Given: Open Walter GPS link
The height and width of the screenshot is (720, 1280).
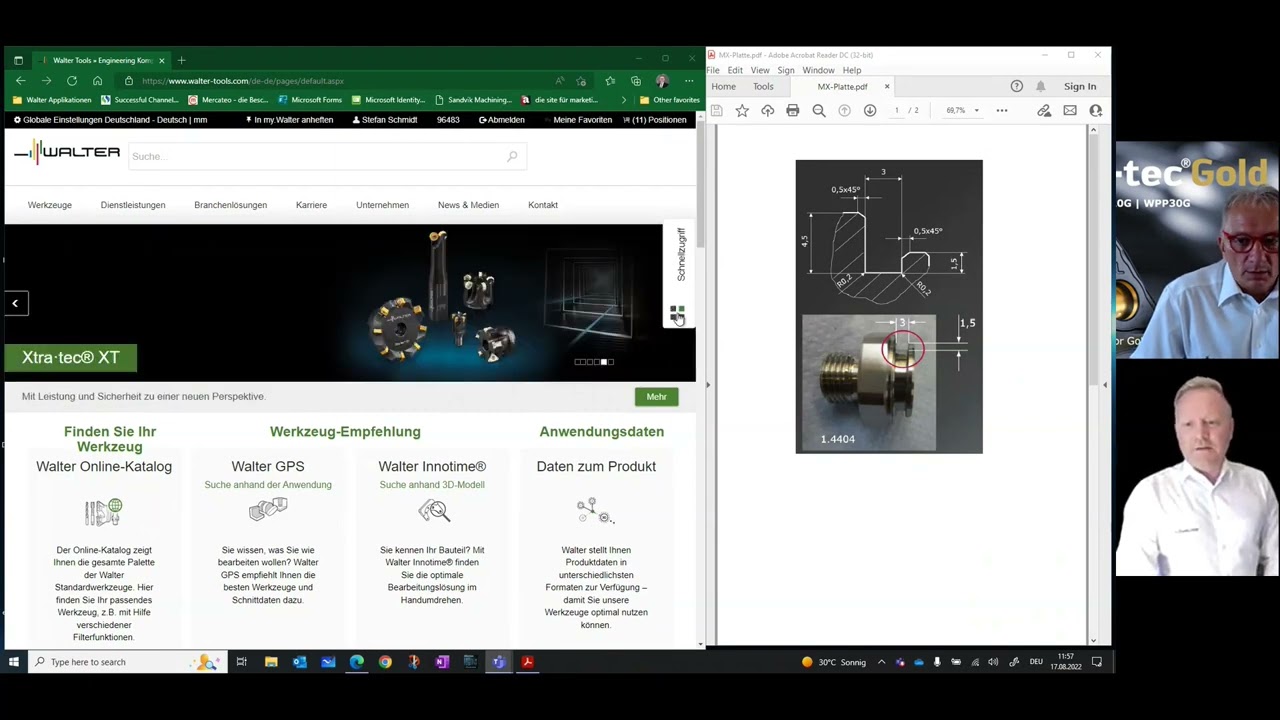Looking at the screenshot, I should point(268,466).
